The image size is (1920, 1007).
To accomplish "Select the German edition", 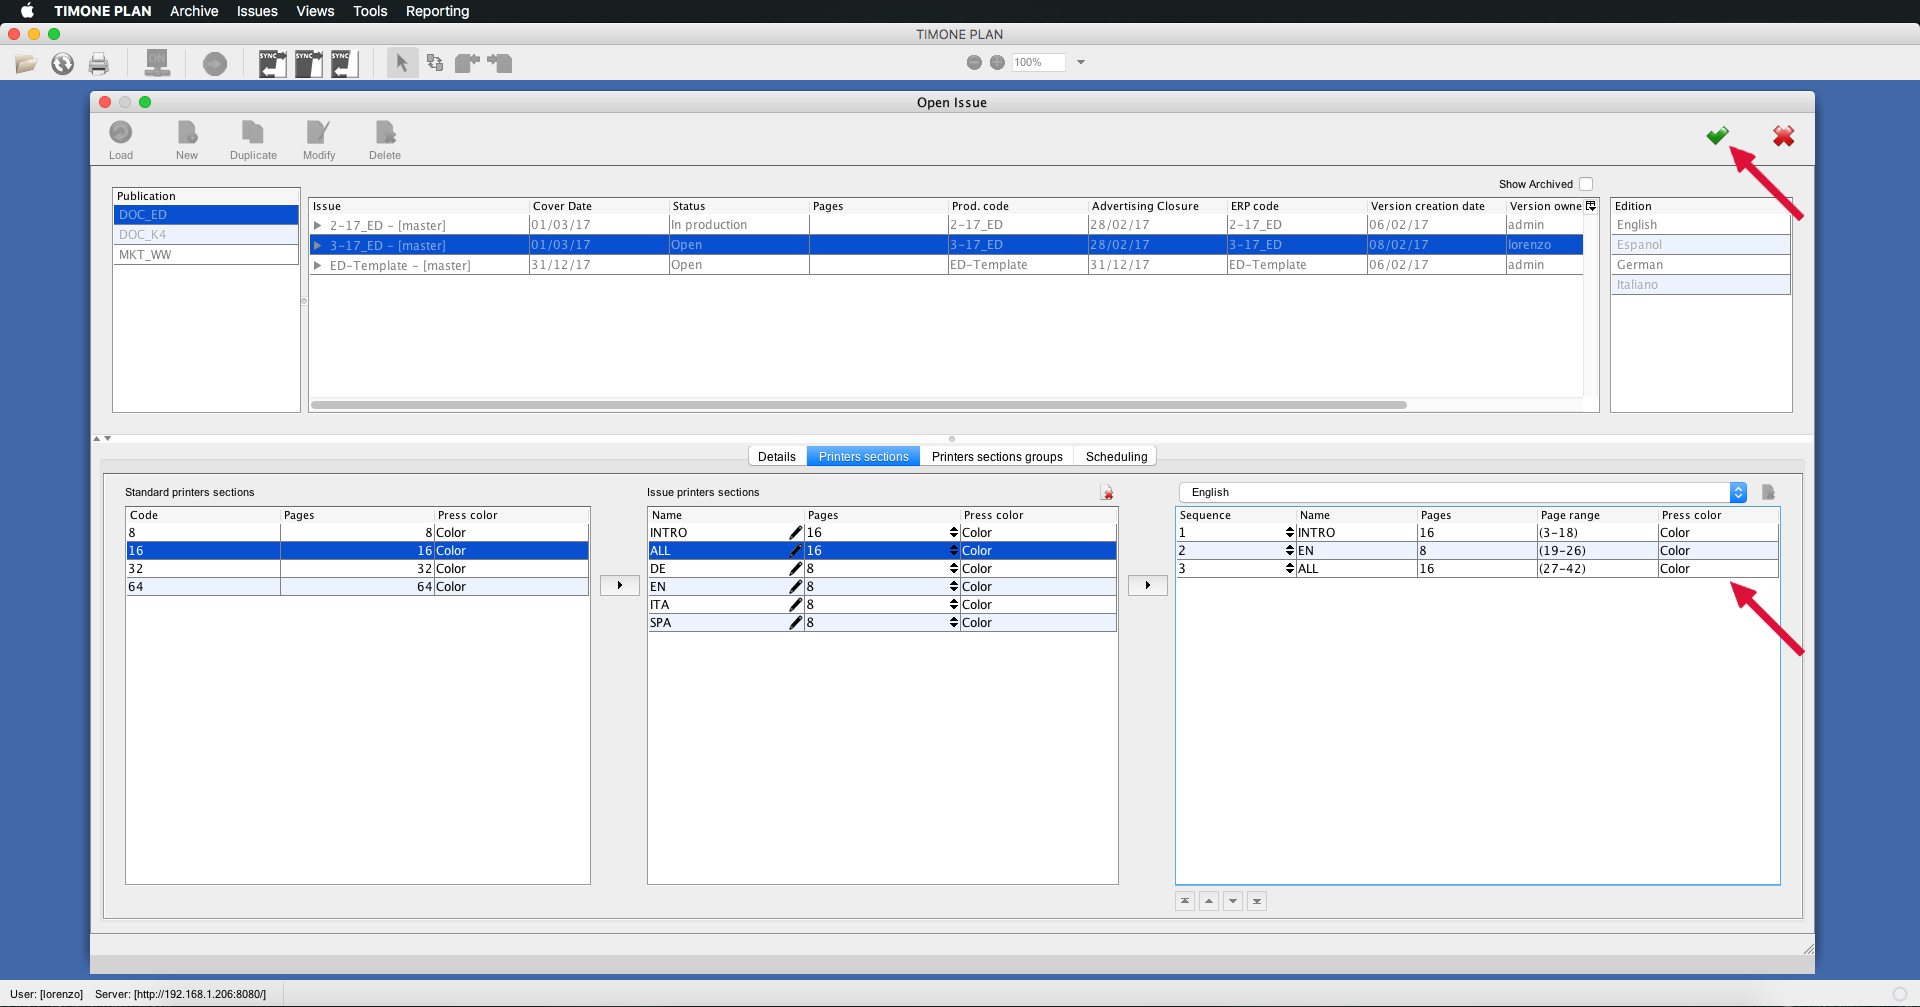I will (x=1701, y=265).
